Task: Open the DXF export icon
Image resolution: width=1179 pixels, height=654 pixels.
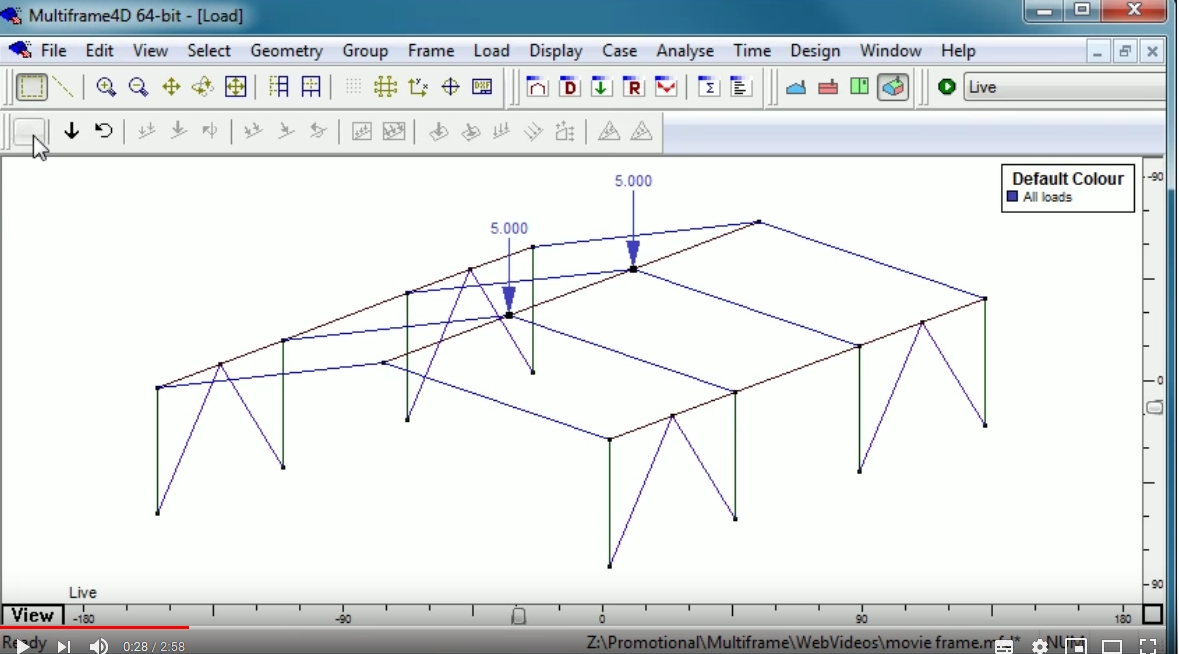Action: coord(481,87)
